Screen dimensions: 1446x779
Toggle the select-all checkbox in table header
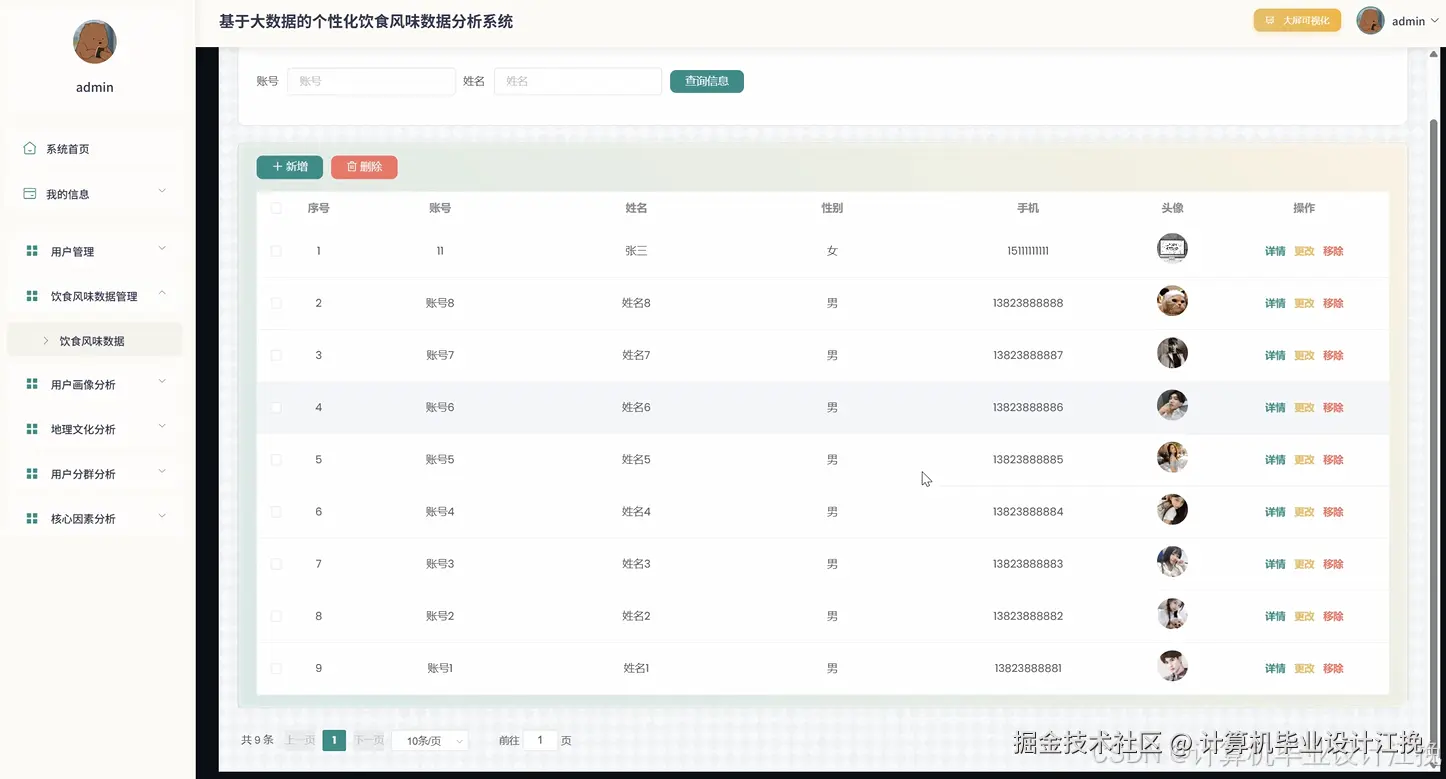tap(276, 208)
